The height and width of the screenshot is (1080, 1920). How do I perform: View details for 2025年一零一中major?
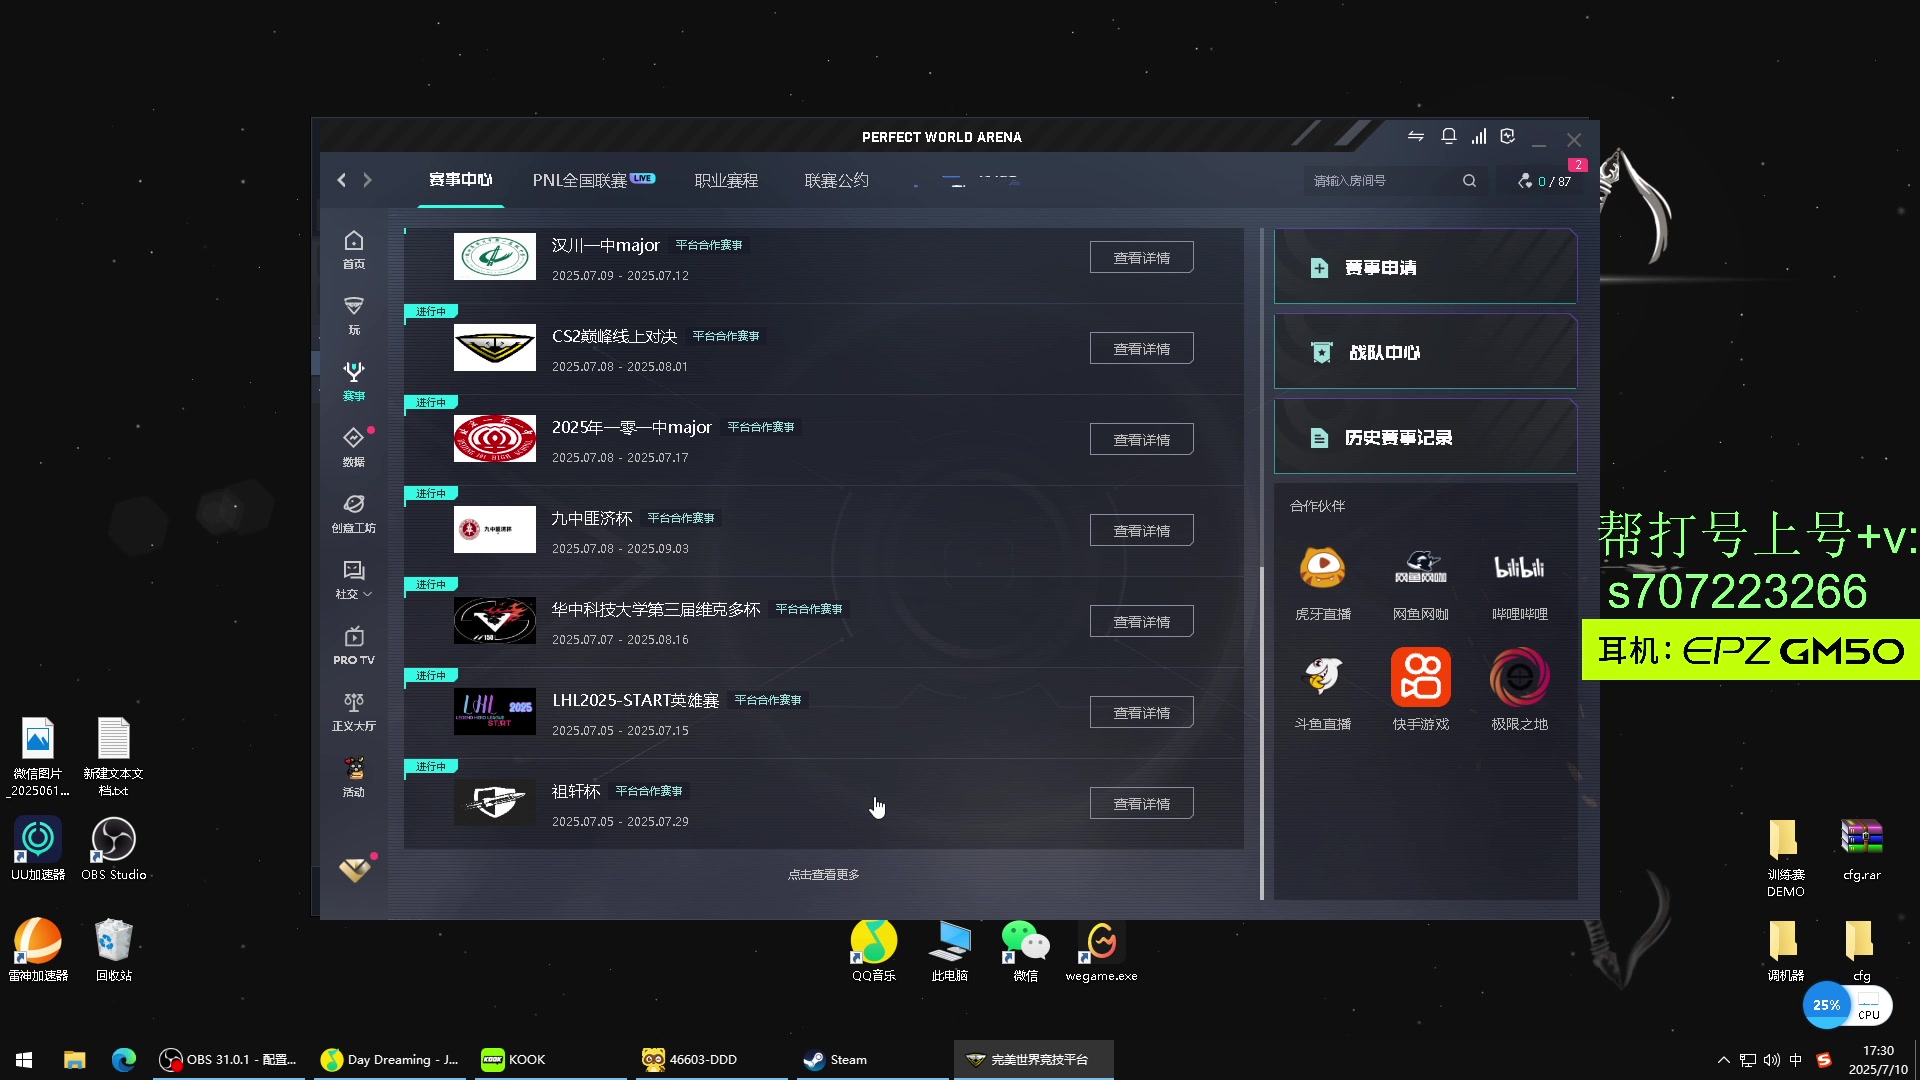(1141, 440)
